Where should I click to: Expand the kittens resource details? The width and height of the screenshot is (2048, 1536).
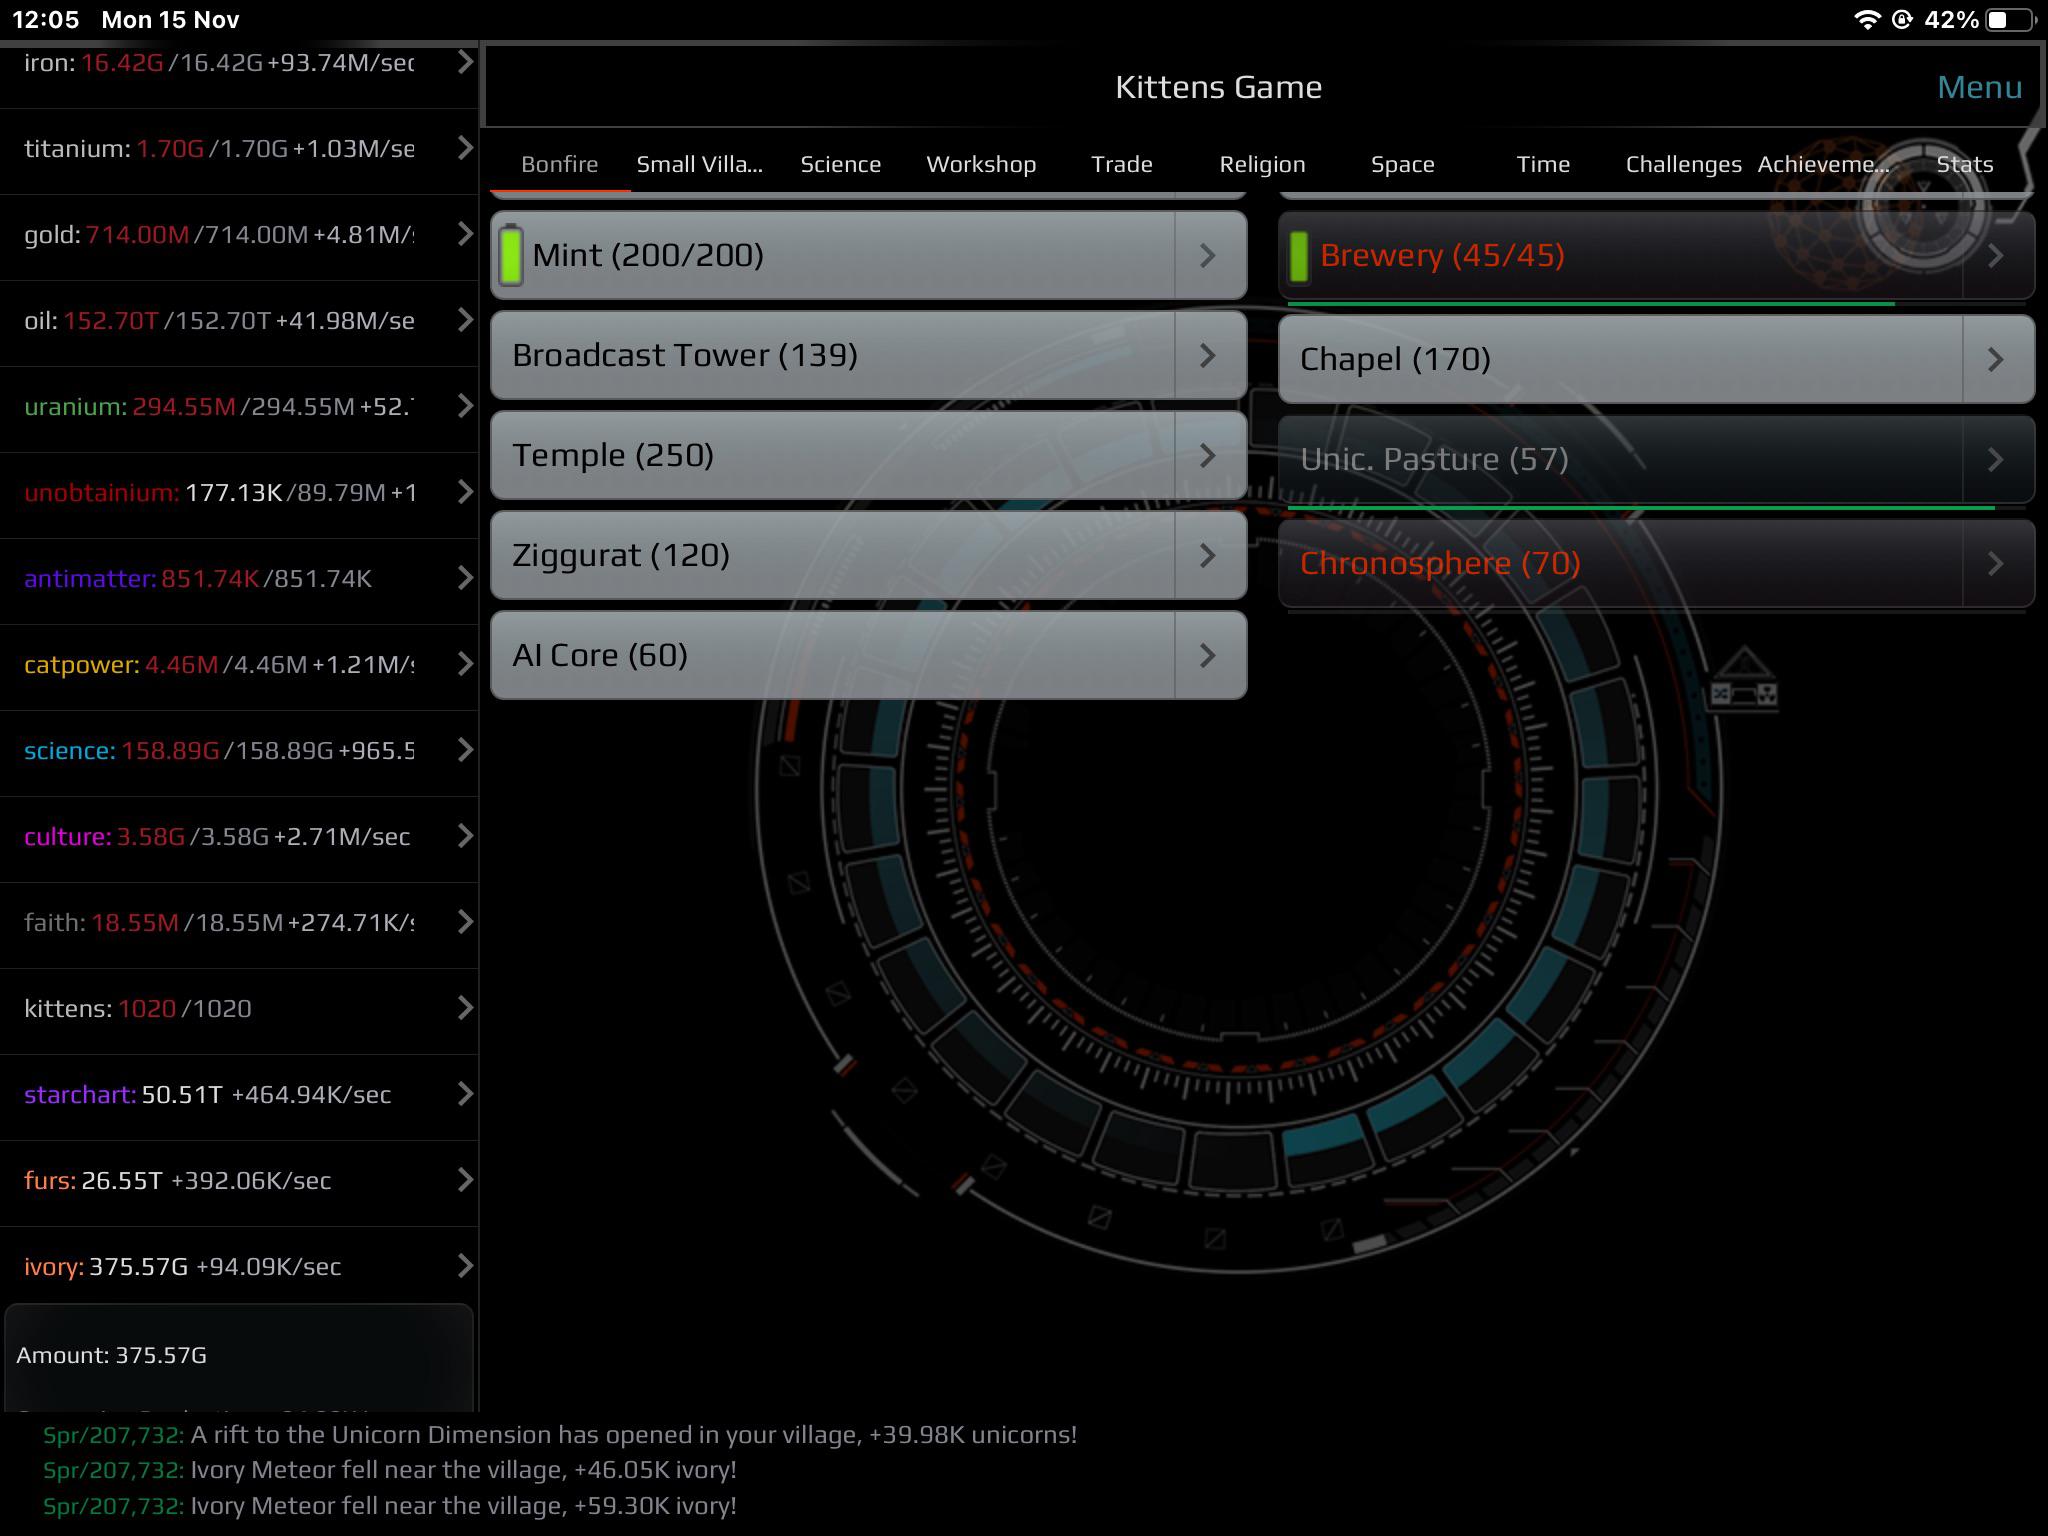[464, 1010]
